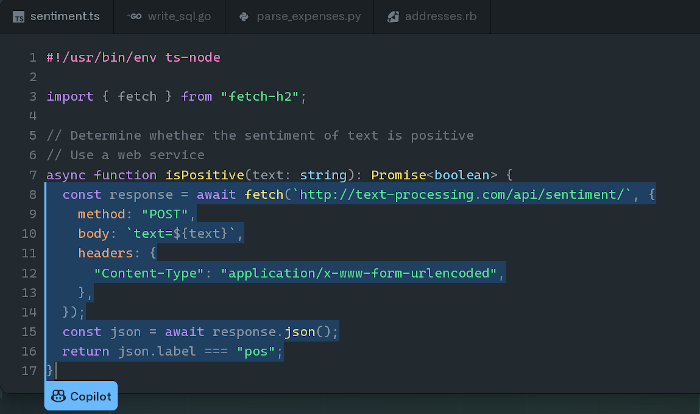This screenshot has height=414, width=700.
Task: Click the "application/x-www-form-urlencoded" string
Action: [358, 273]
